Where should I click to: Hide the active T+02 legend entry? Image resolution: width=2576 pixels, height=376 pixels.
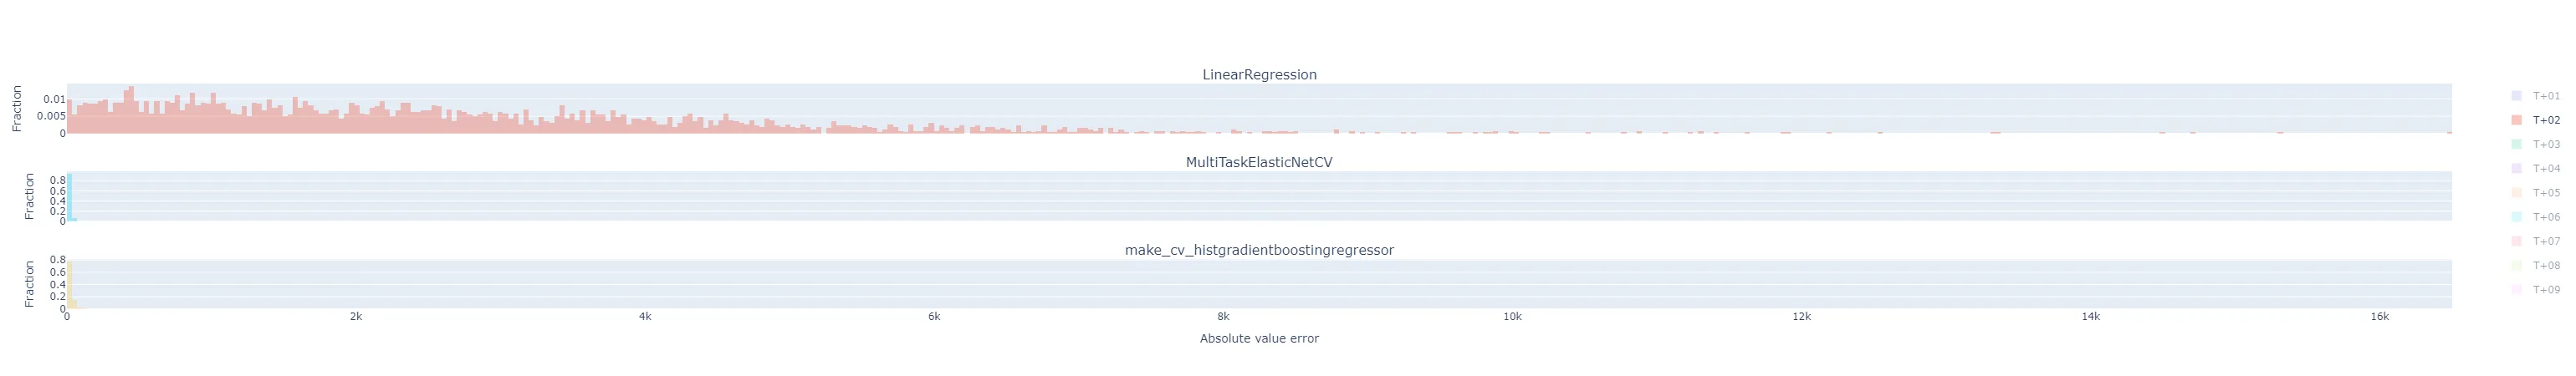coord(2545,120)
